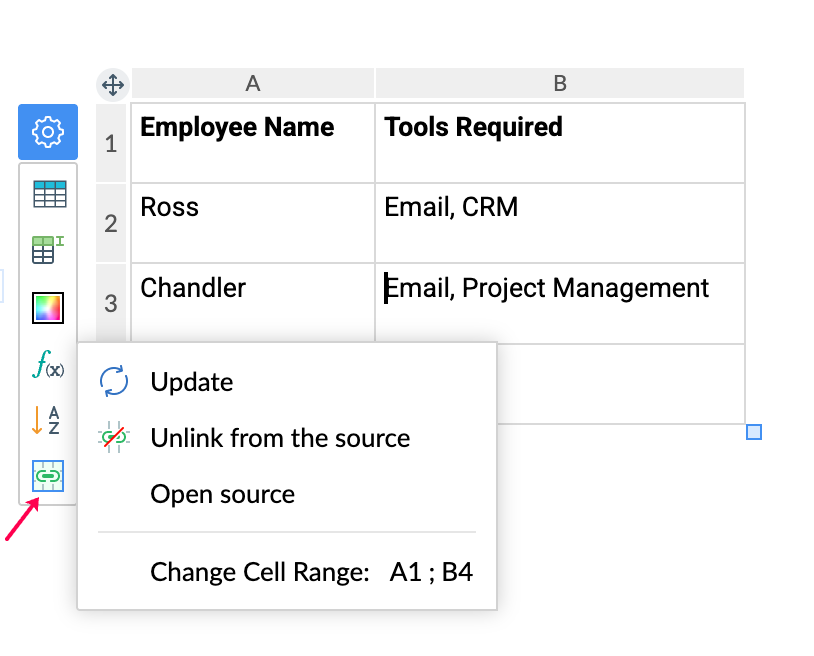Choose Update from the menu
This screenshot has width=814, height=656.
click(192, 382)
